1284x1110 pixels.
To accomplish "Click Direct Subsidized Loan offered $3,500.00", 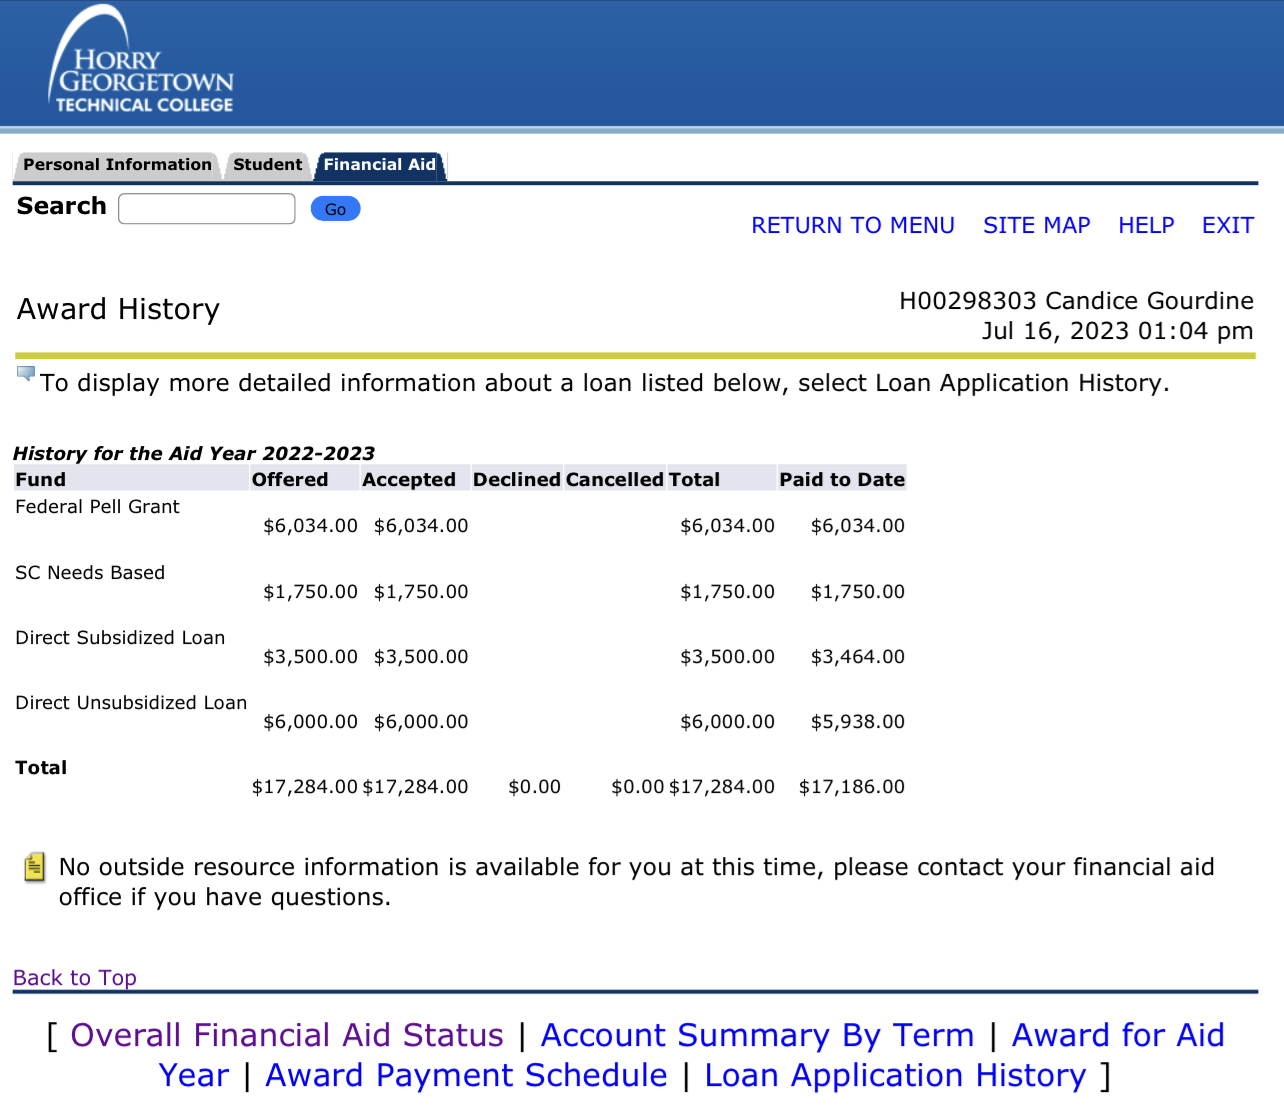I will coord(310,657).
